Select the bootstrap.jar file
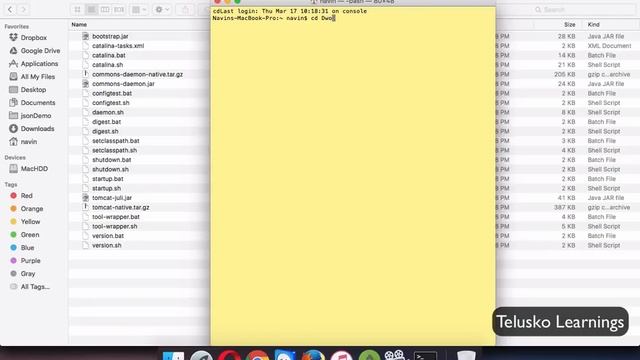The image size is (640, 360). click(x=110, y=36)
